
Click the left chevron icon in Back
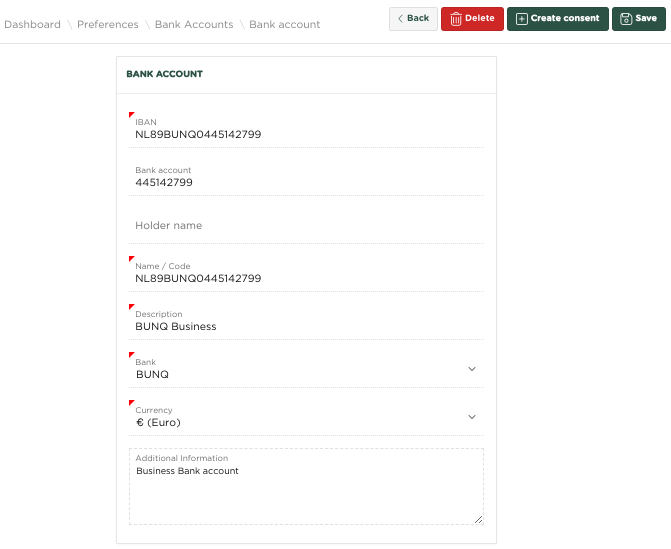[x=400, y=18]
